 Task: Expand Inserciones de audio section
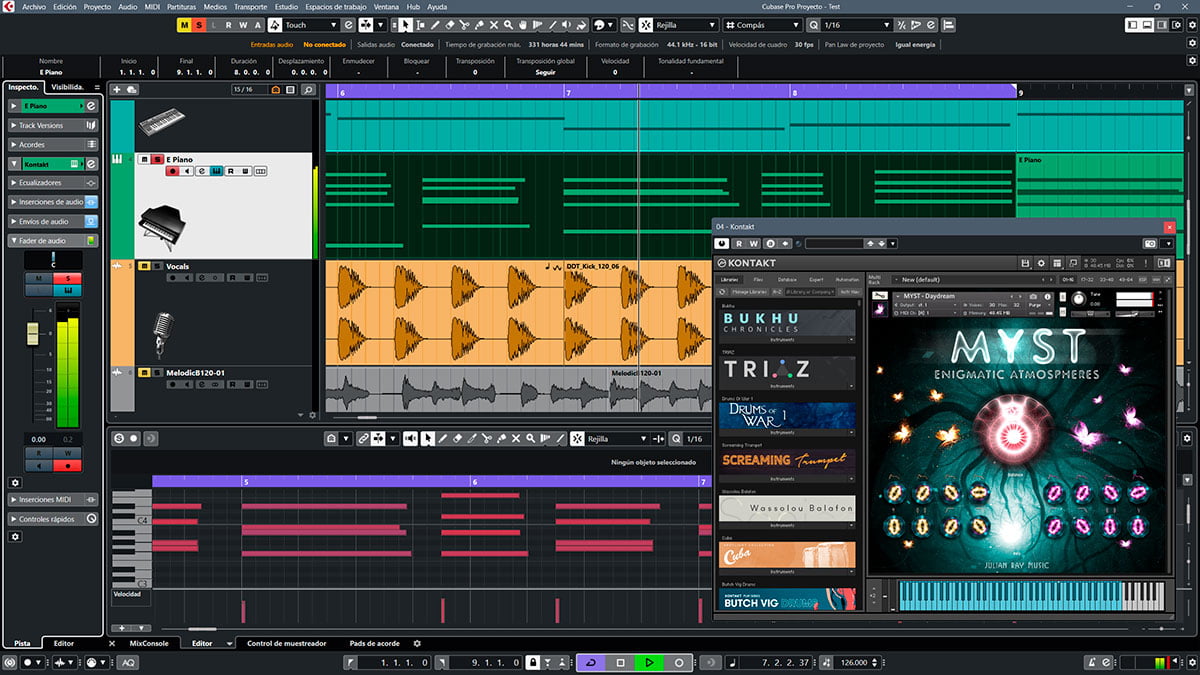pyautogui.click(x=53, y=202)
